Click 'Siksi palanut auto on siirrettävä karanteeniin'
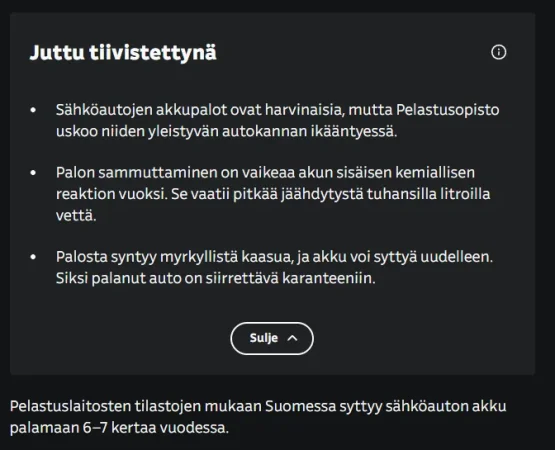The image size is (555, 450). click(215, 278)
